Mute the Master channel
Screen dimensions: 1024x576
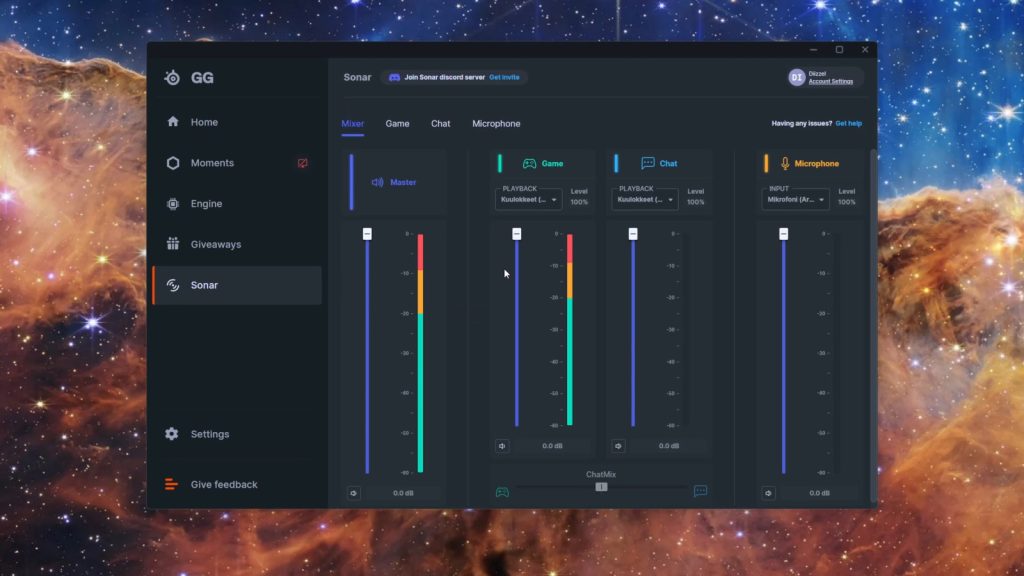click(x=354, y=493)
